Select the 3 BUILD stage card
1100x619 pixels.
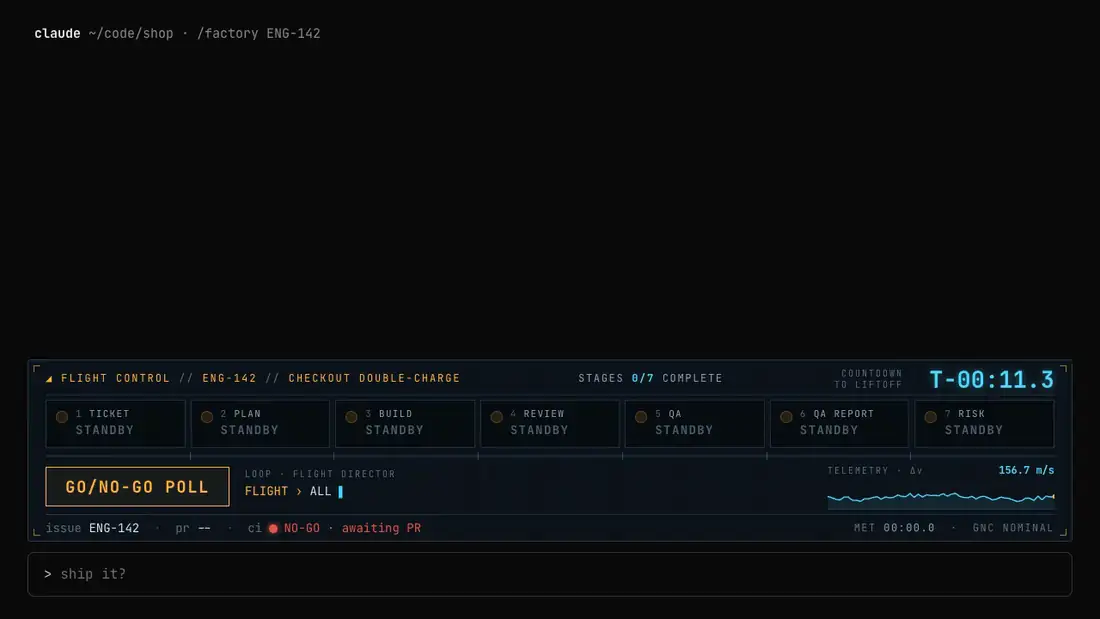[x=405, y=423]
